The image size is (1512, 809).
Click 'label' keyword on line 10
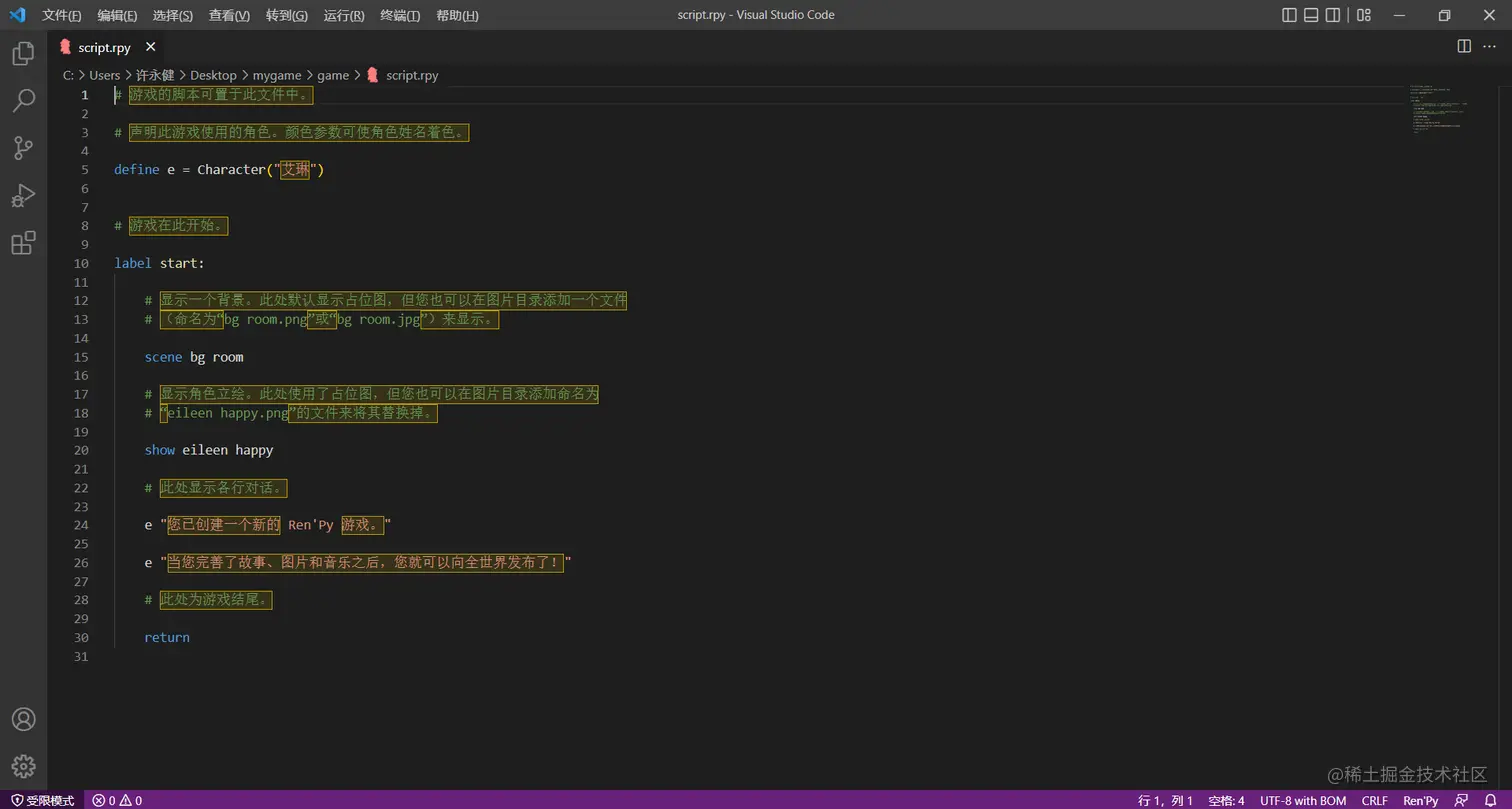(133, 263)
